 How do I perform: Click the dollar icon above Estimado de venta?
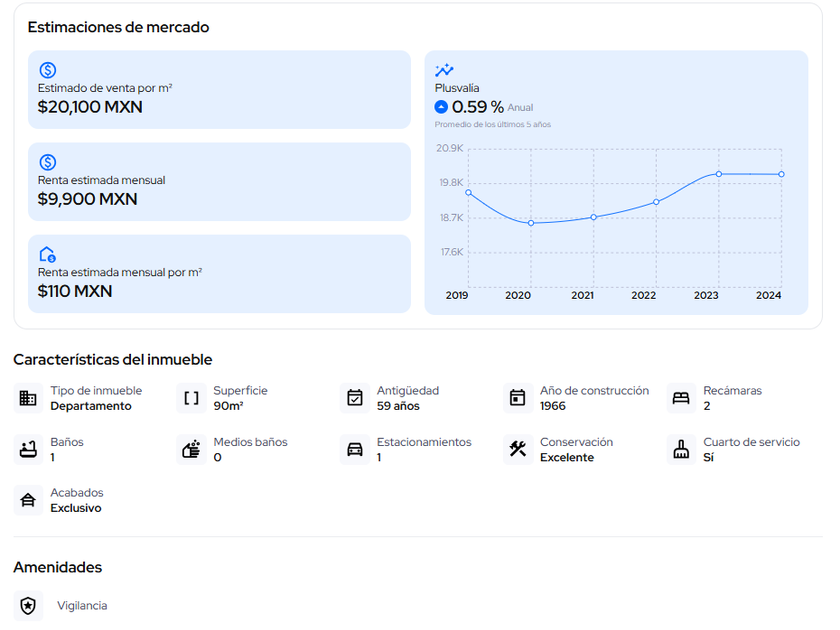[47, 70]
